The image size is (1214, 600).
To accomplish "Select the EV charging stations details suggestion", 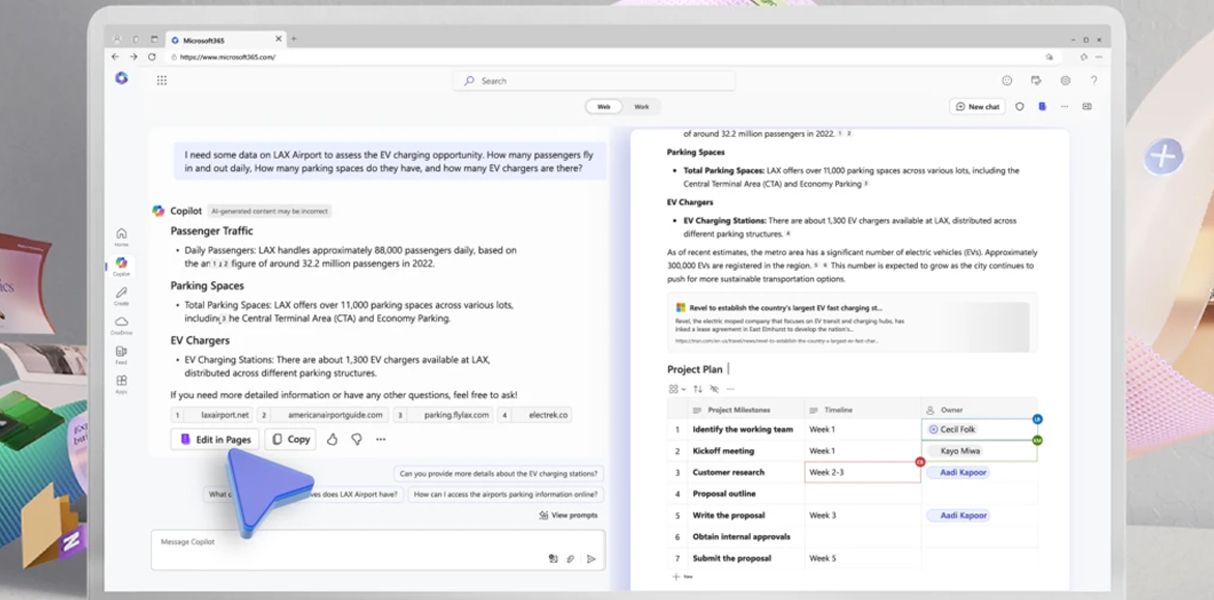I will coord(498,473).
